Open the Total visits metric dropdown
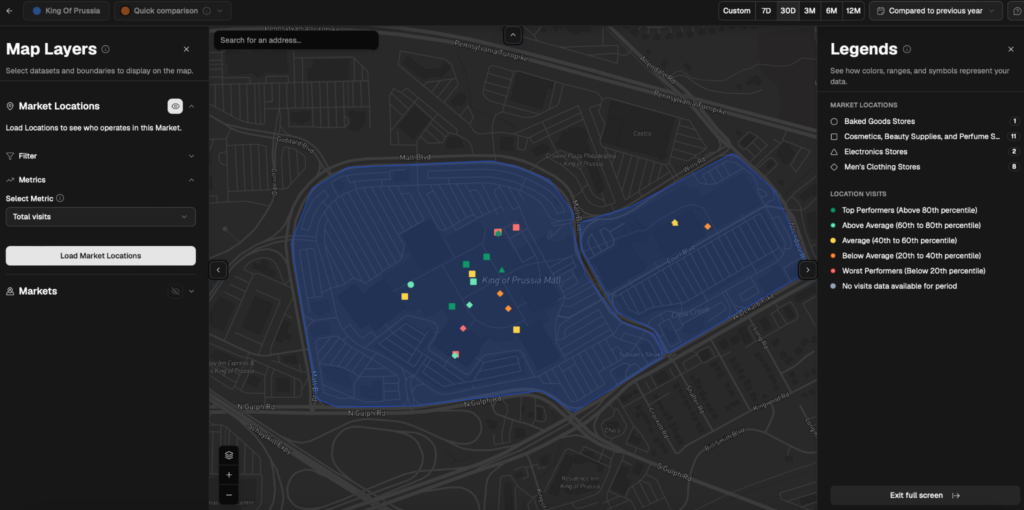Image resolution: width=1024 pixels, height=510 pixels. [101, 217]
